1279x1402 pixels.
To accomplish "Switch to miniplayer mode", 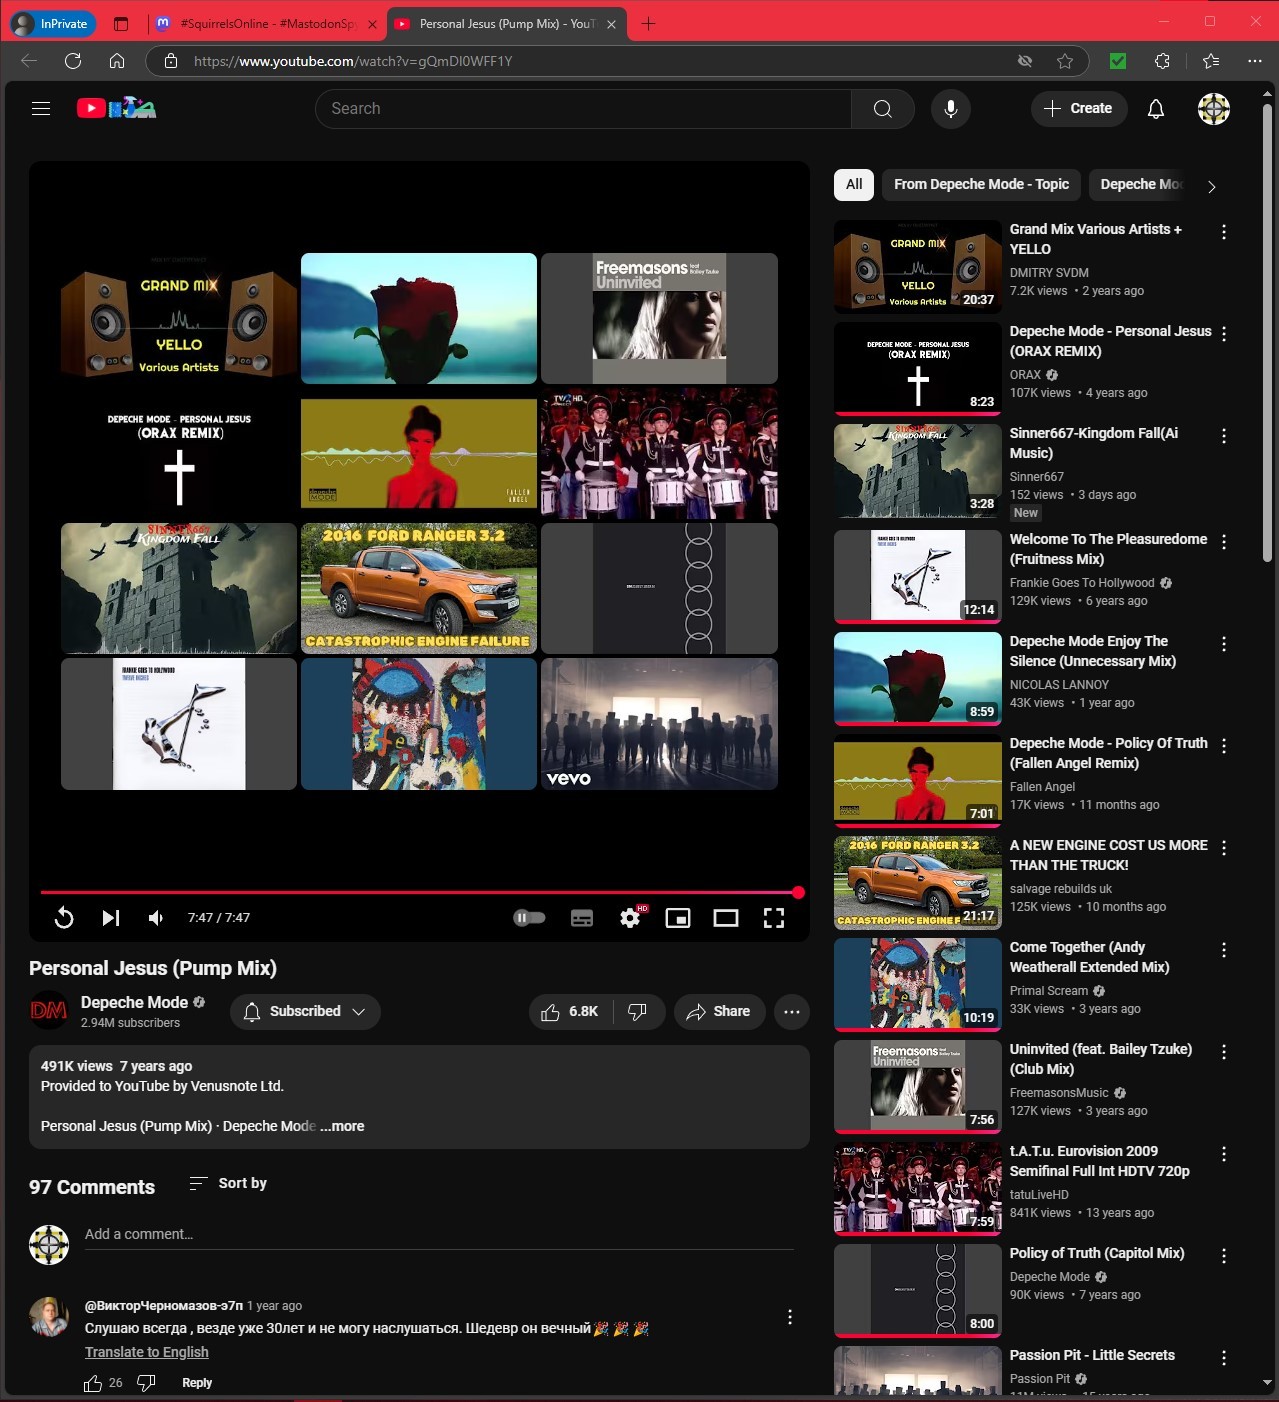I will pyautogui.click(x=678, y=918).
